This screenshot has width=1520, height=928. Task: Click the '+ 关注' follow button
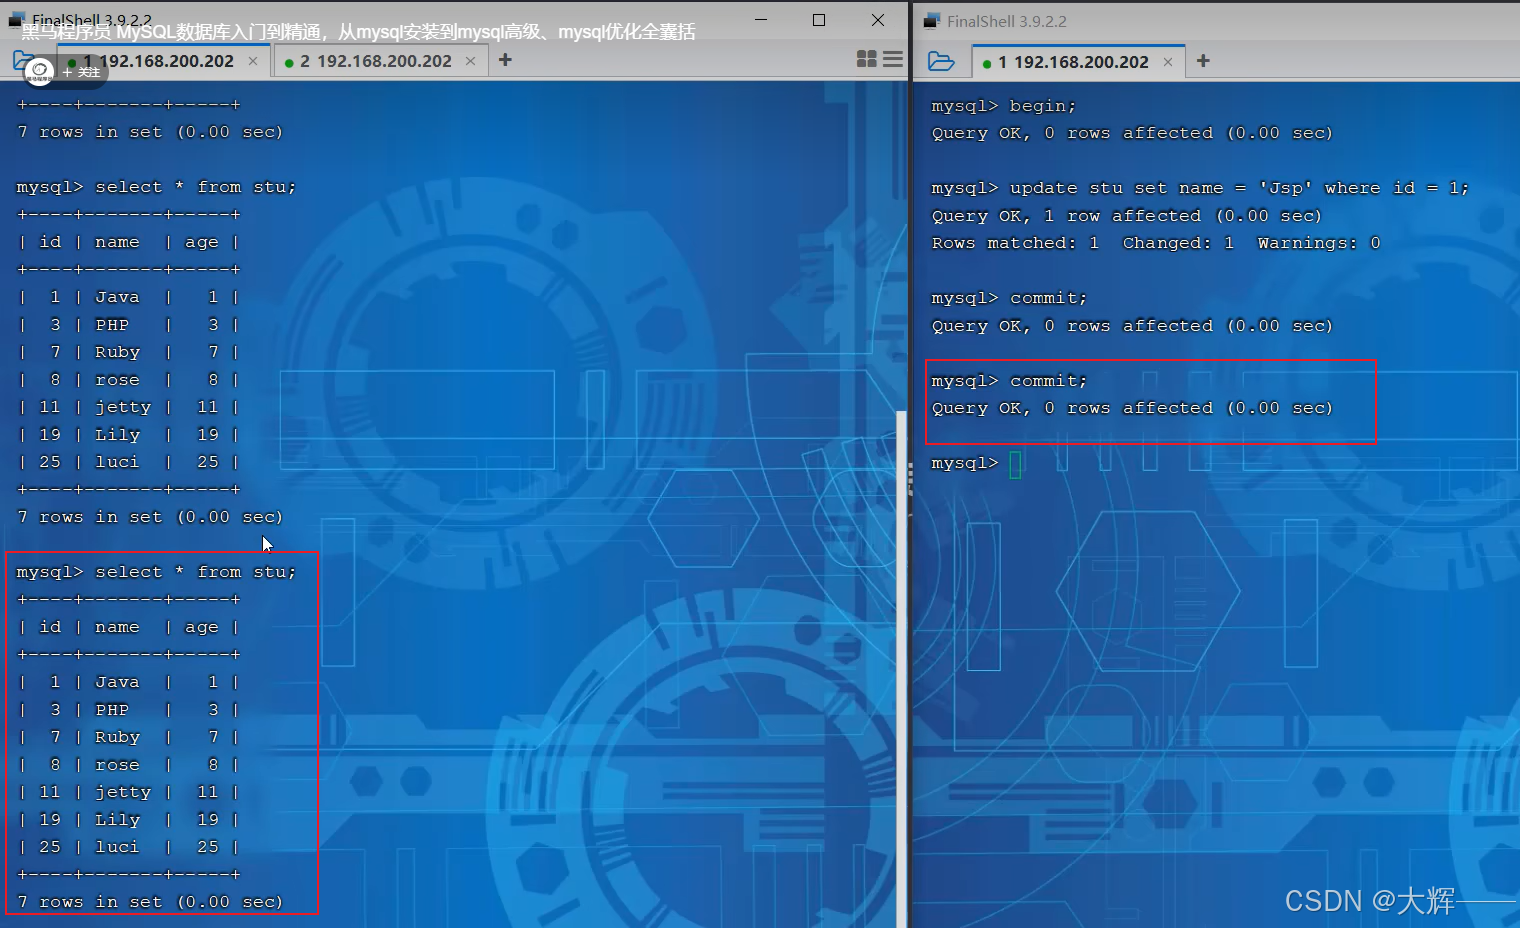click(x=81, y=72)
